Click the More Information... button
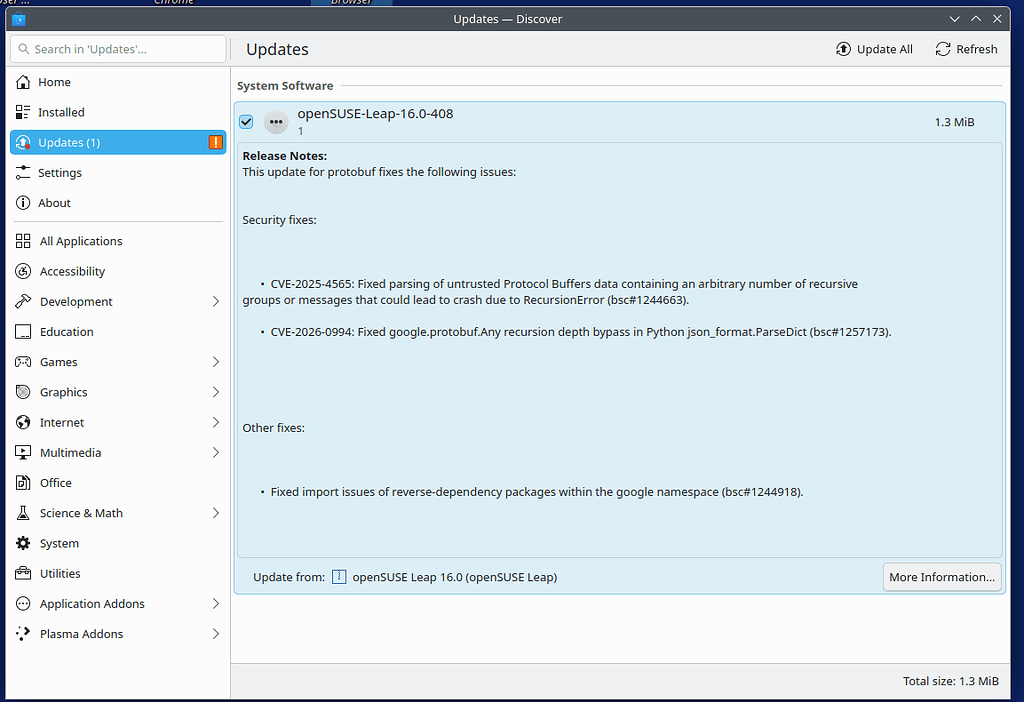1024x702 pixels. click(942, 577)
